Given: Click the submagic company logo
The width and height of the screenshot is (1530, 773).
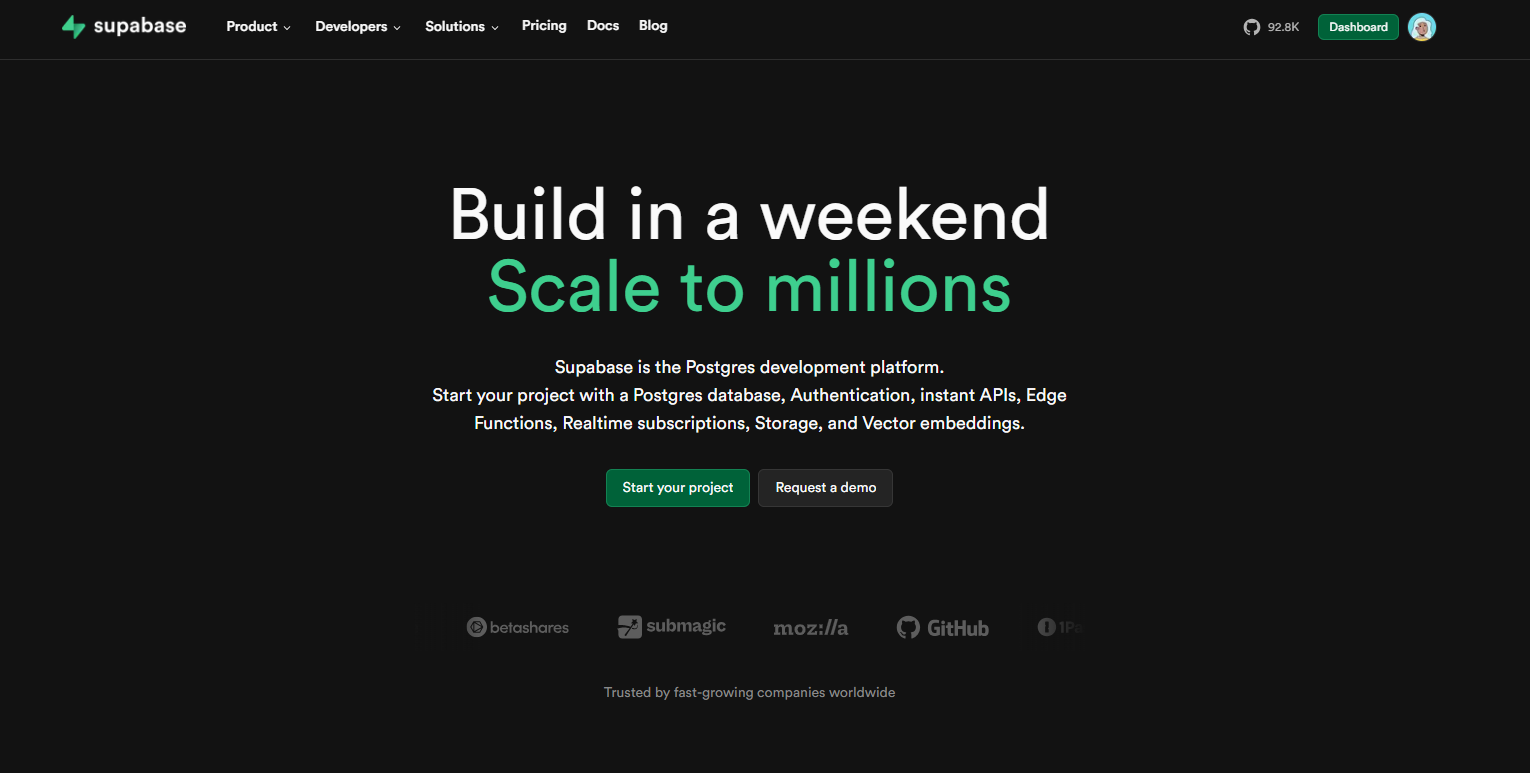Looking at the screenshot, I should point(672,627).
